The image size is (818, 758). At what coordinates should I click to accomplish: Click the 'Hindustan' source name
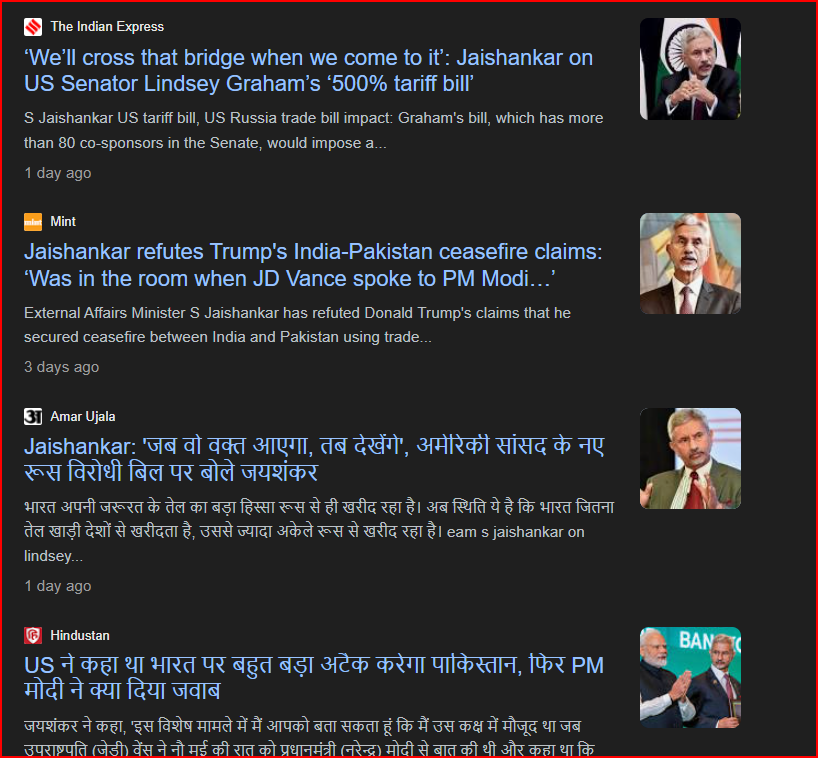point(80,635)
